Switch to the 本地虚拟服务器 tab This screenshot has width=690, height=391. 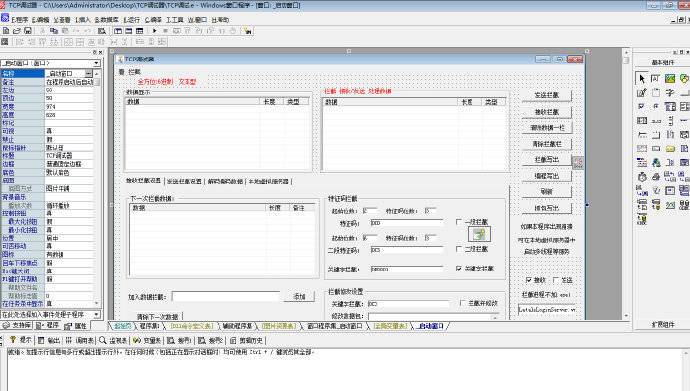click(268, 181)
